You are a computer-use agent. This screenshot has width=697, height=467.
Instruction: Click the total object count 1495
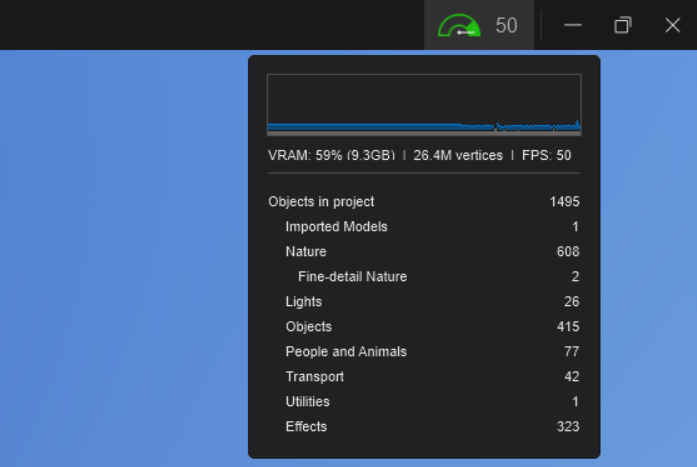[564, 202]
